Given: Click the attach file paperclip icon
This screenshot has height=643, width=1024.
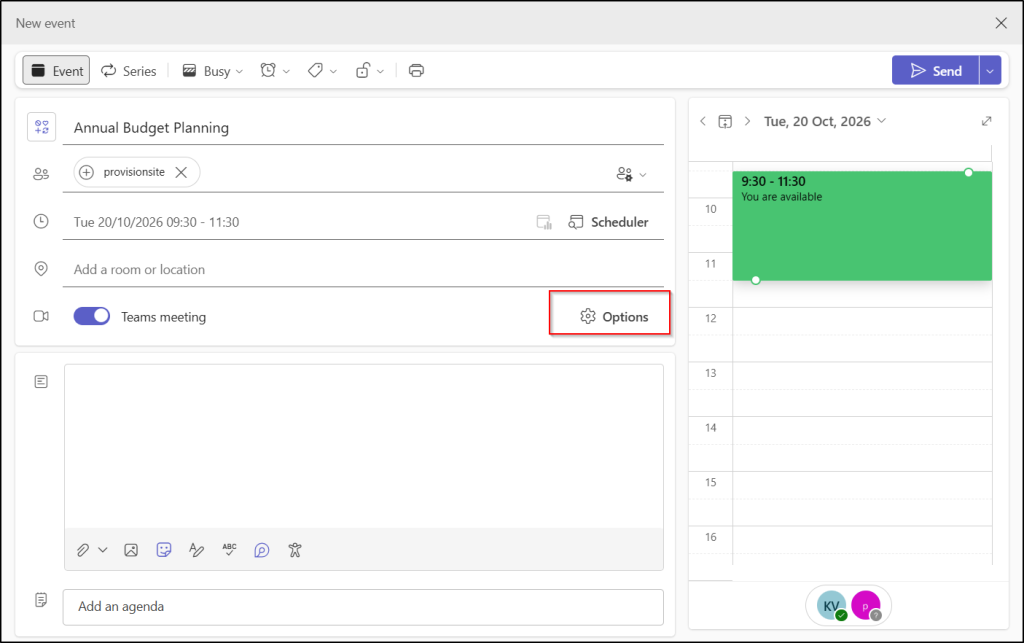Looking at the screenshot, I should pyautogui.click(x=83, y=550).
